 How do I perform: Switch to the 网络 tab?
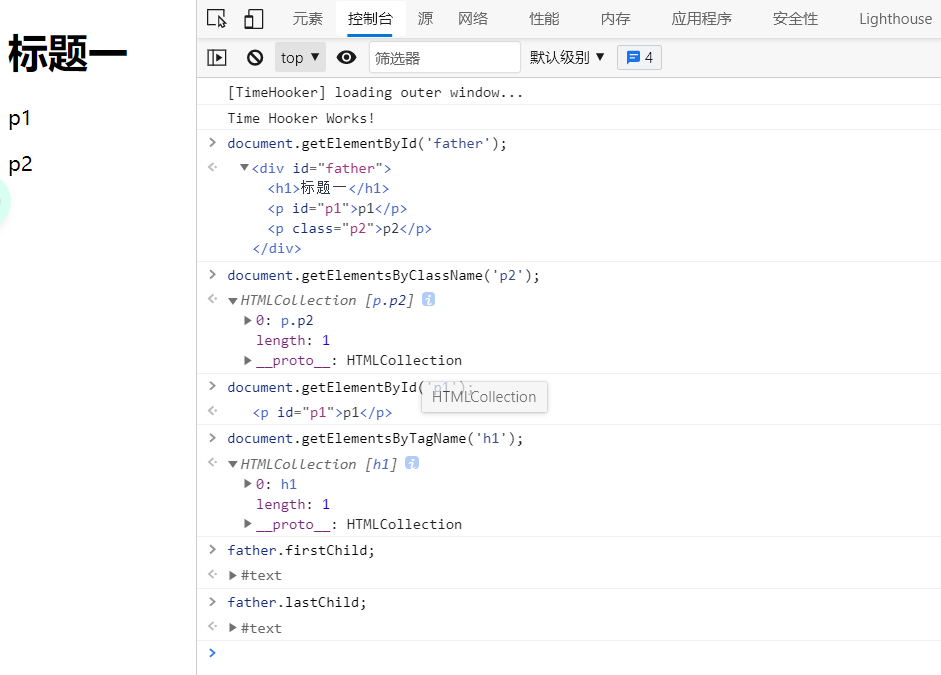click(473, 19)
